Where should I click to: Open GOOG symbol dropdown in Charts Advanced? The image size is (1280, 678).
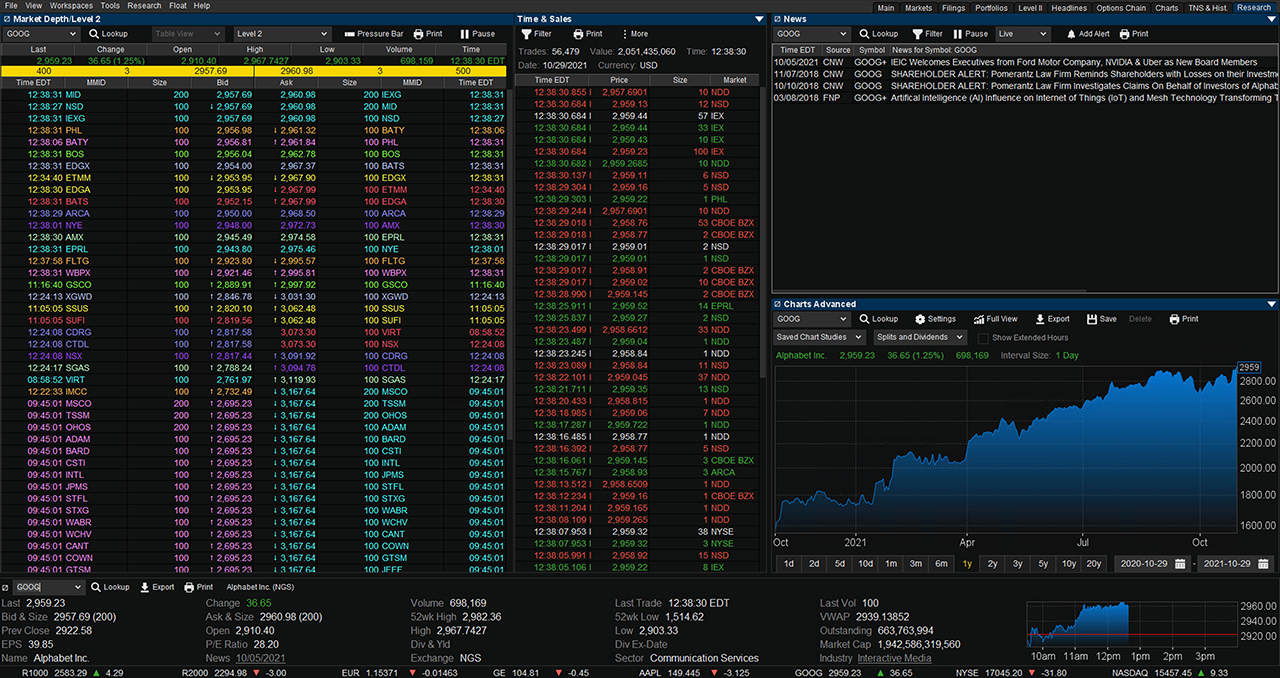tap(811, 319)
